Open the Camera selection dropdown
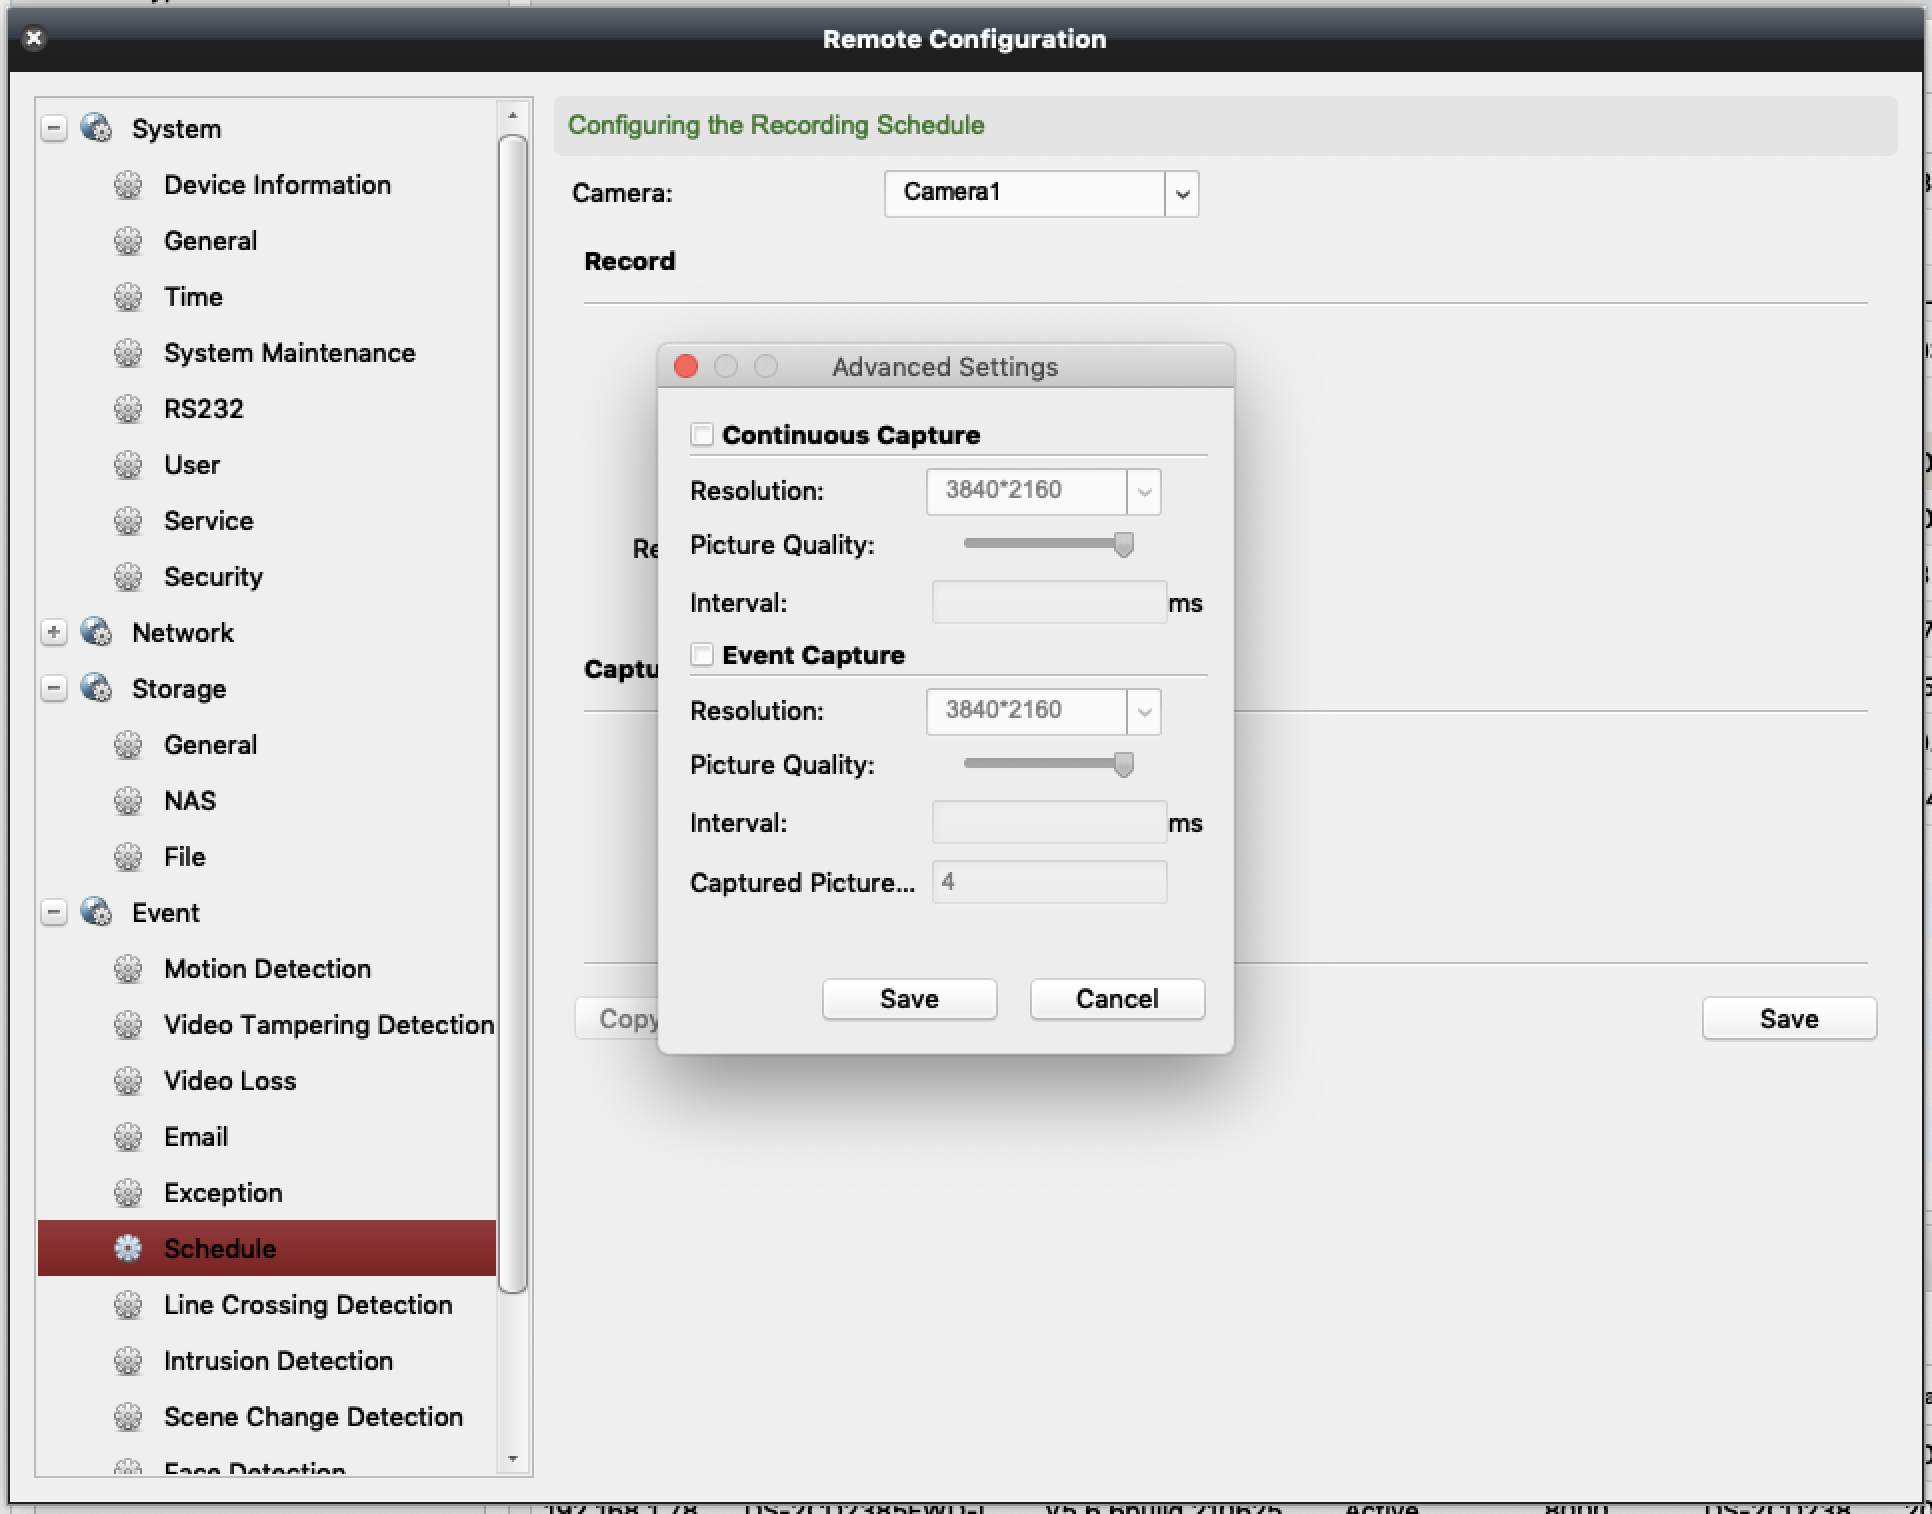Screen dimensions: 1932x1514 [1181, 194]
